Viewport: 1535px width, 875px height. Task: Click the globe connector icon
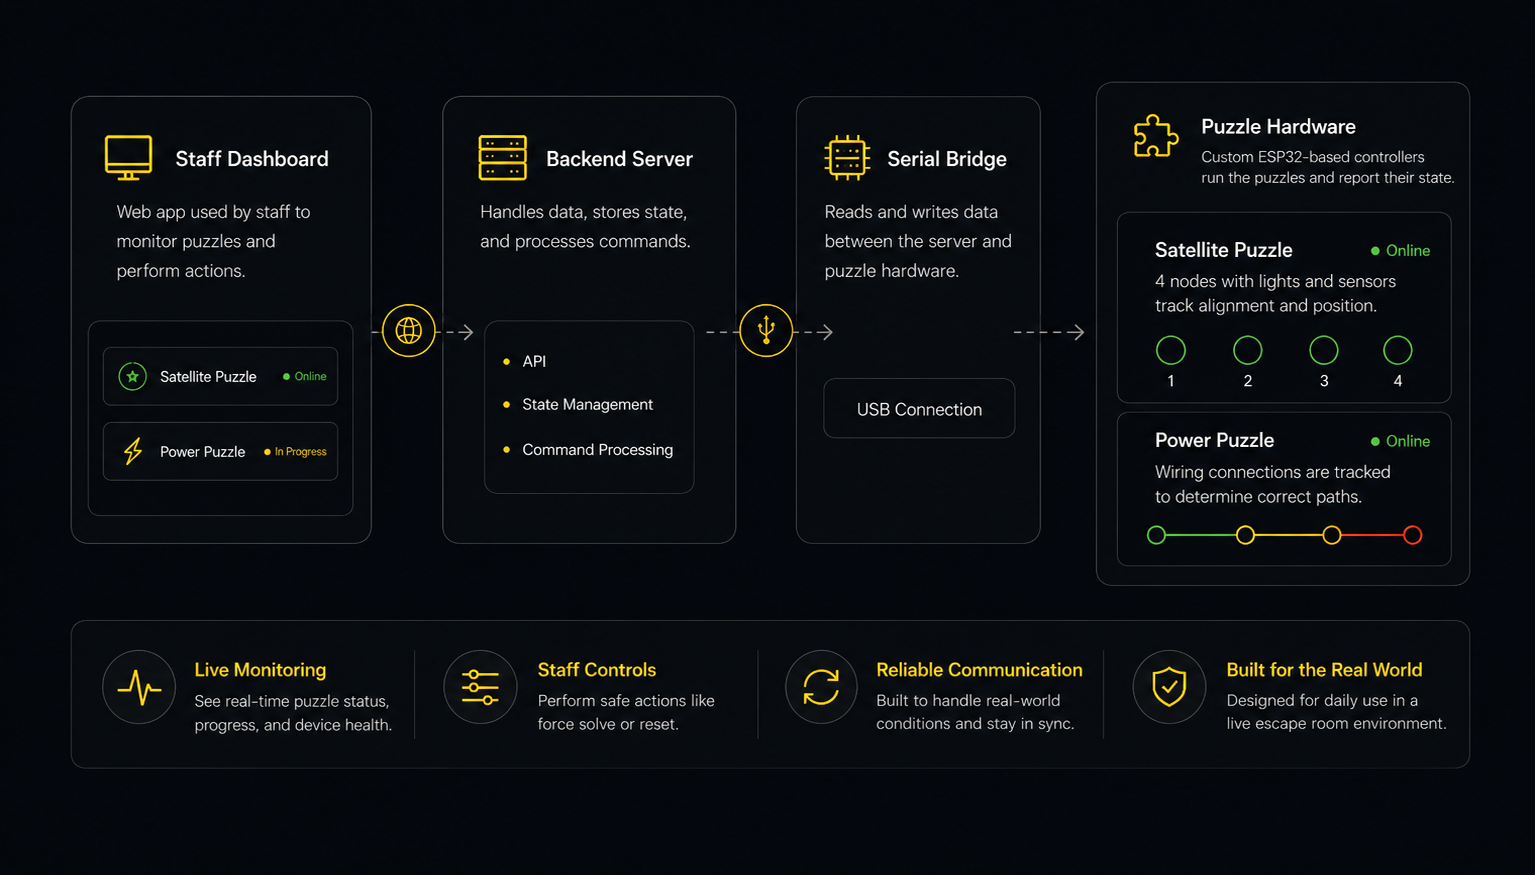(409, 330)
